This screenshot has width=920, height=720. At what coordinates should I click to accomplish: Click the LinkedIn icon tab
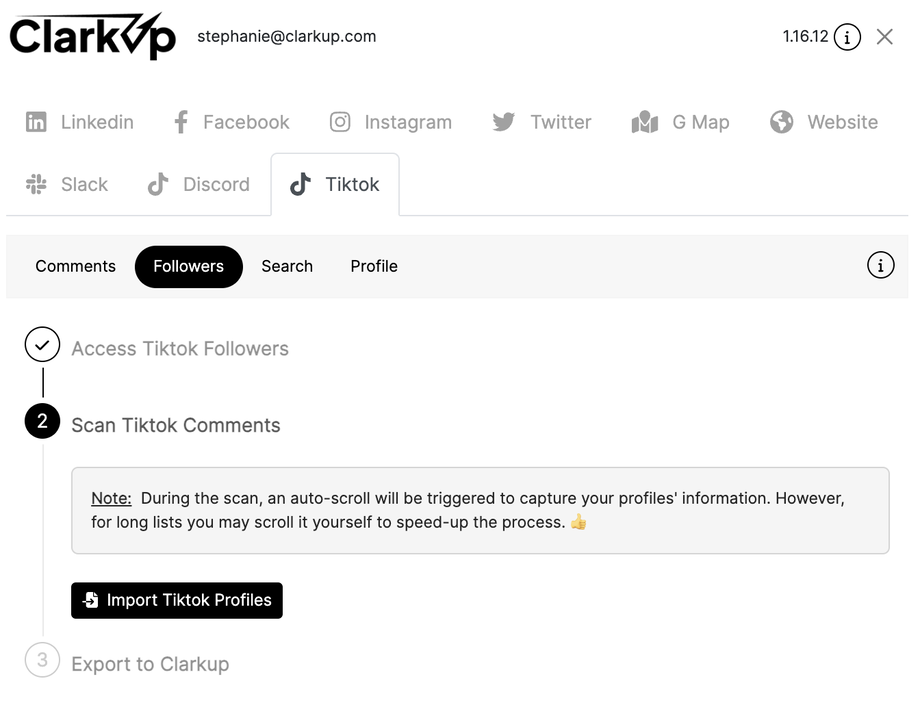pos(36,122)
